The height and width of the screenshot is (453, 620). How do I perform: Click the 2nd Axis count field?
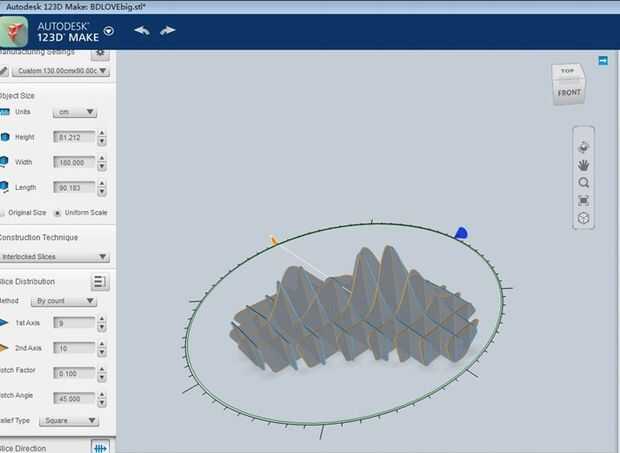coord(74,348)
